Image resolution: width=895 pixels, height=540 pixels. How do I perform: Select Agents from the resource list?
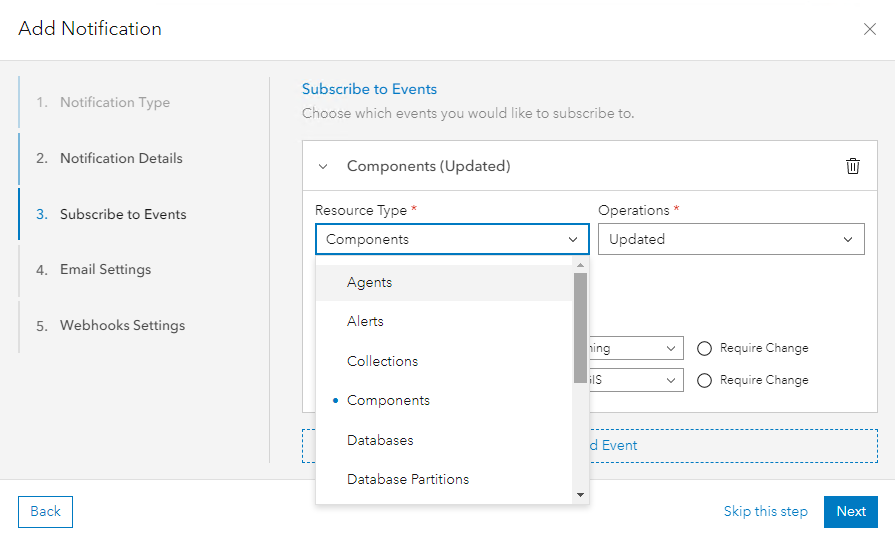click(370, 282)
